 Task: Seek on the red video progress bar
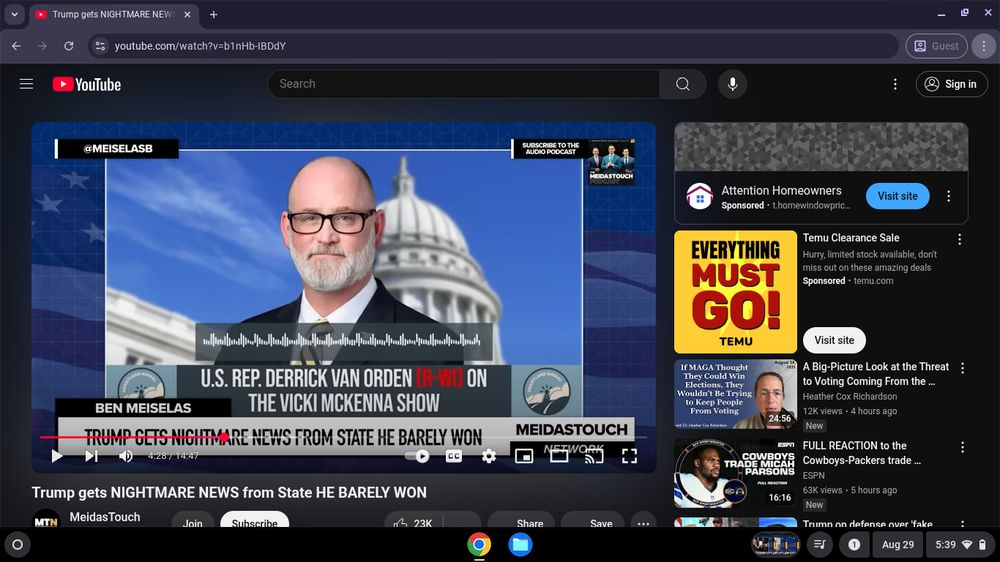click(344, 437)
